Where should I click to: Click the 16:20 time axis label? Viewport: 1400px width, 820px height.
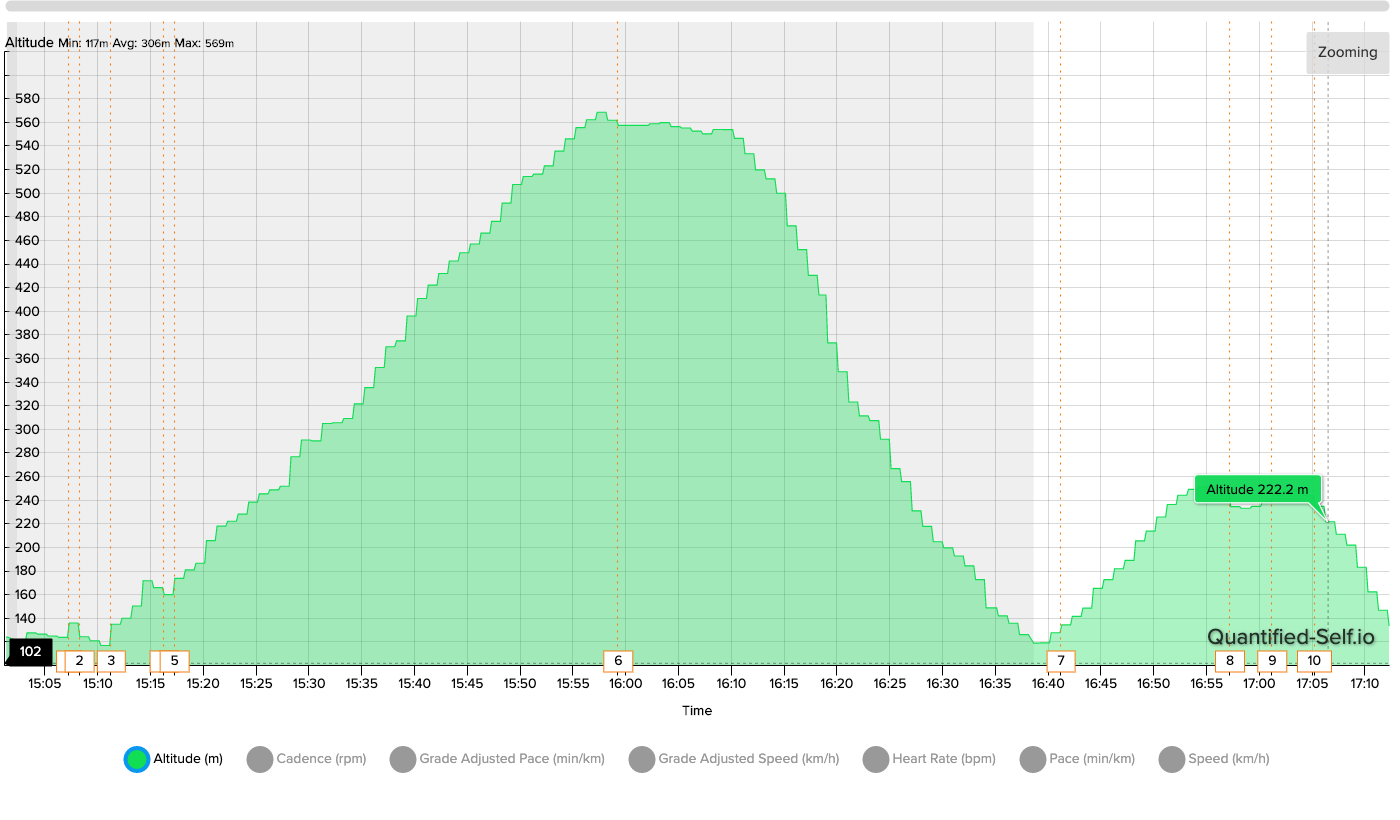[x=836, y=684]
